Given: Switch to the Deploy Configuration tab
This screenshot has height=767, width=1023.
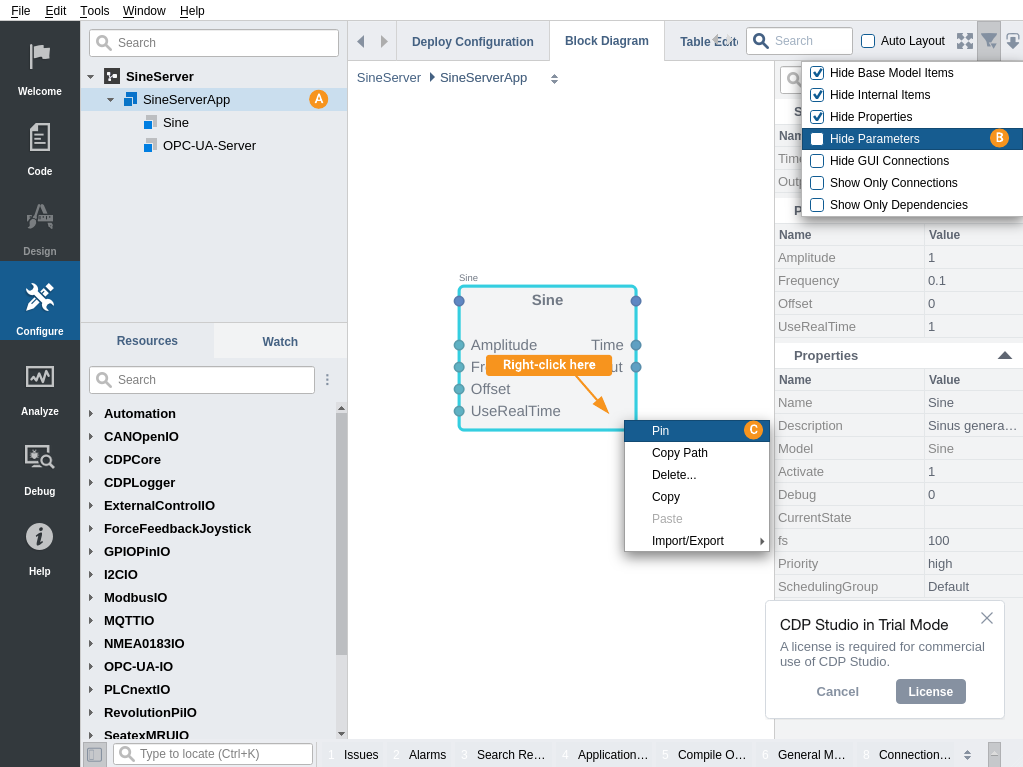Looking at the screenshot, I should pyautogui.click(x=472, y=42).
